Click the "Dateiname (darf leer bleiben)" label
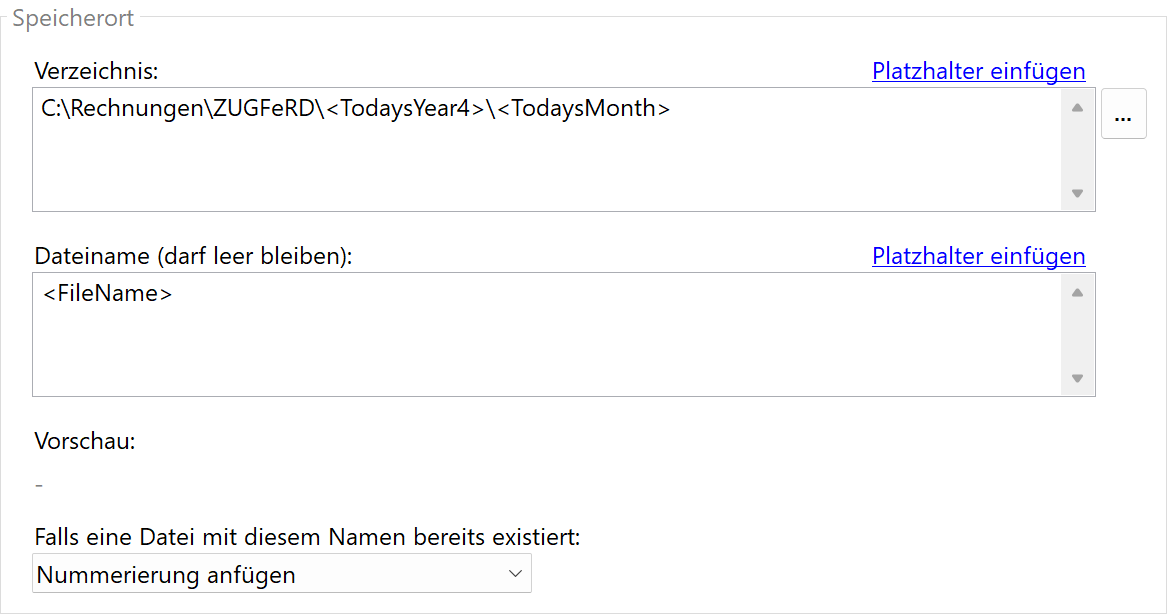 (x=194, y=256)
